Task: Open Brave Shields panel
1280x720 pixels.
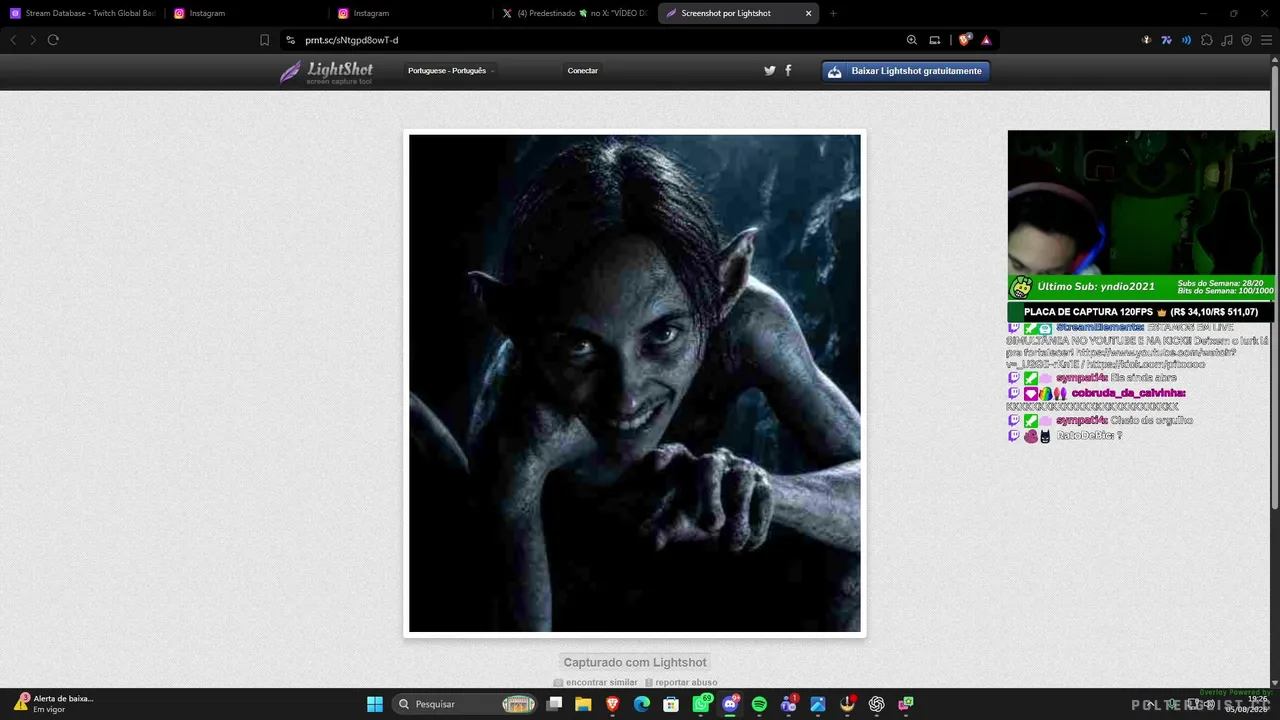Action: [964, 40]
